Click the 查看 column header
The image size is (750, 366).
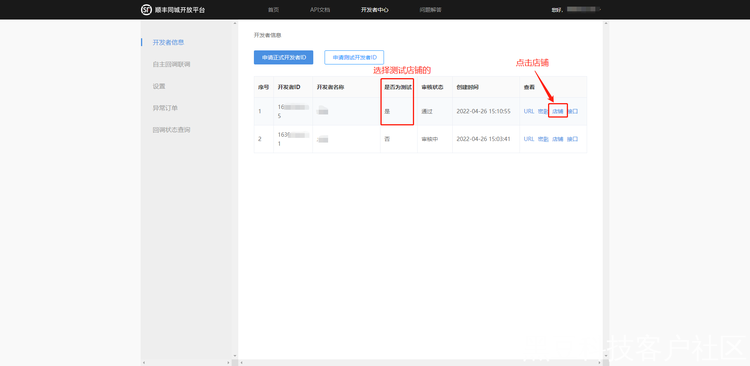[x=529, y=88]
